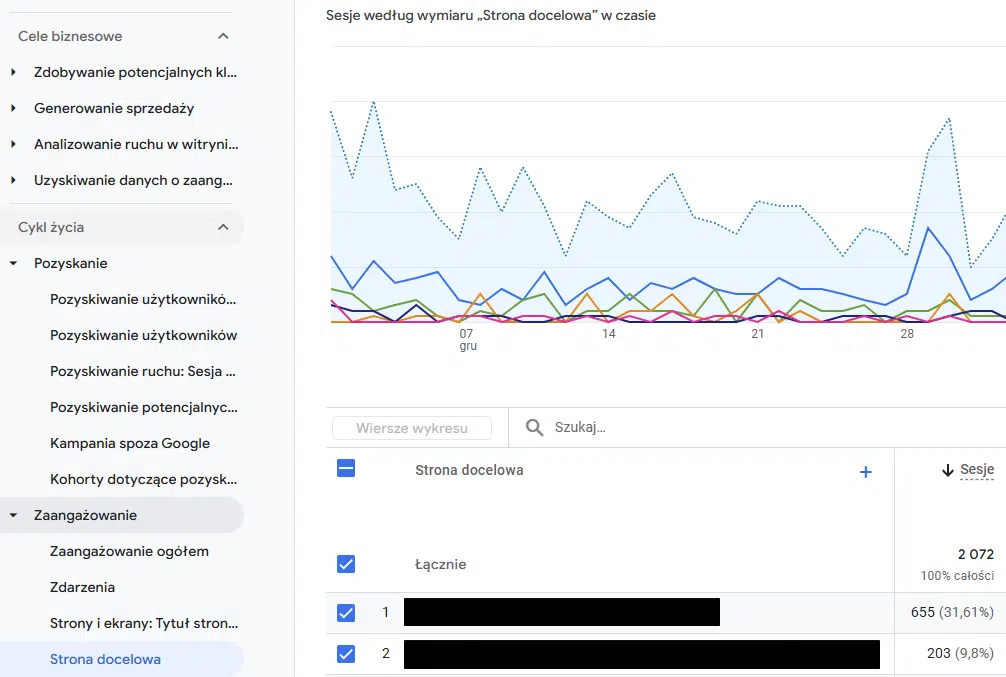
Task: Select Strona docelowa in sidebar
Action: (x=105, y=659)
